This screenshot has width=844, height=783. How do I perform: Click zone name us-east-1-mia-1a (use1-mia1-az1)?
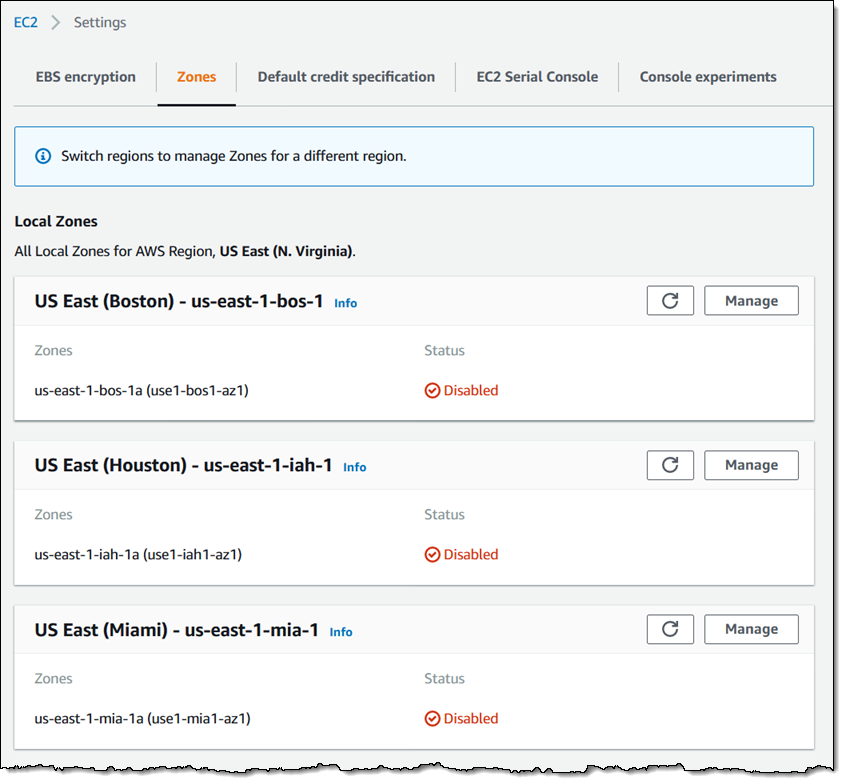(142, 719)
